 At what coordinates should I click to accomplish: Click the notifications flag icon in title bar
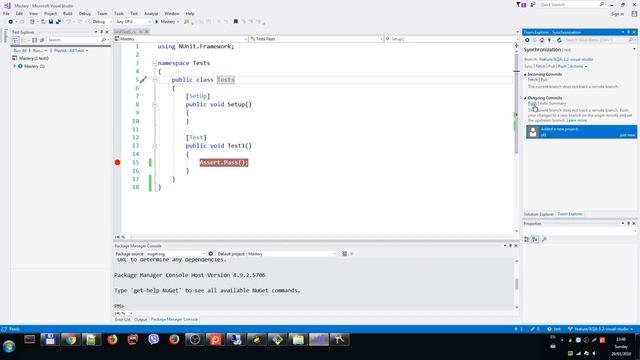pyautogui.click(x=521, y=4)
